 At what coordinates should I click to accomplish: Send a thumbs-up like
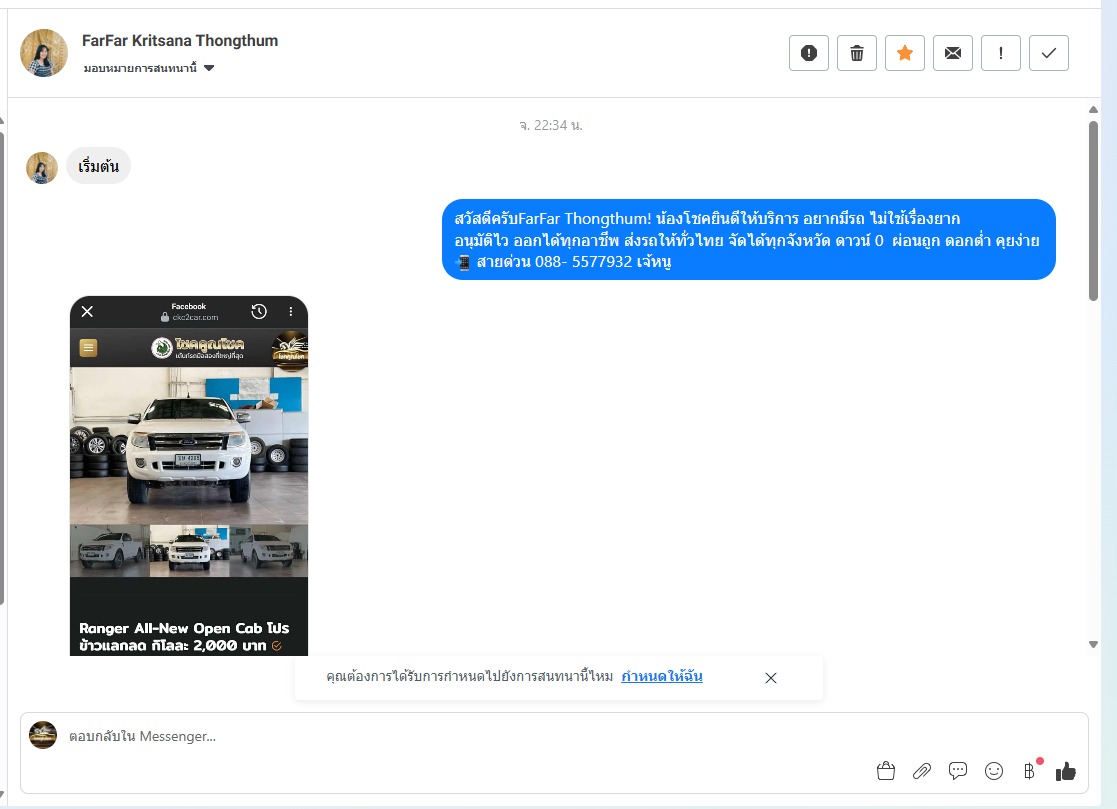pos(1066,771)
